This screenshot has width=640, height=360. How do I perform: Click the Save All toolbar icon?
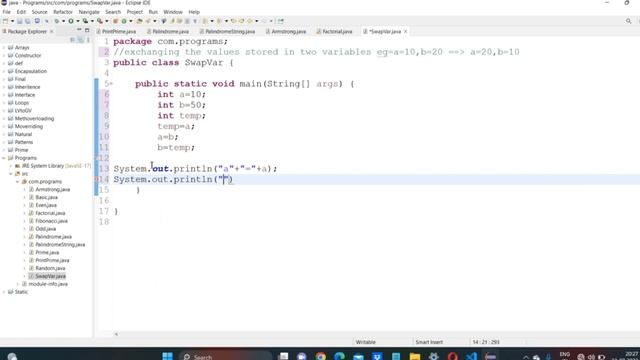(x=27, y=21)
